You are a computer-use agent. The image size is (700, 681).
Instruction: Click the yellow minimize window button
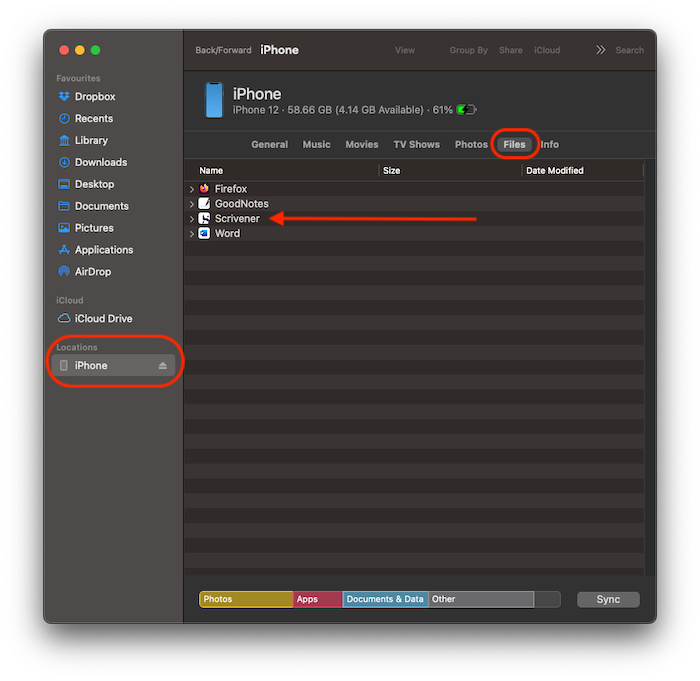click(80, 50)
